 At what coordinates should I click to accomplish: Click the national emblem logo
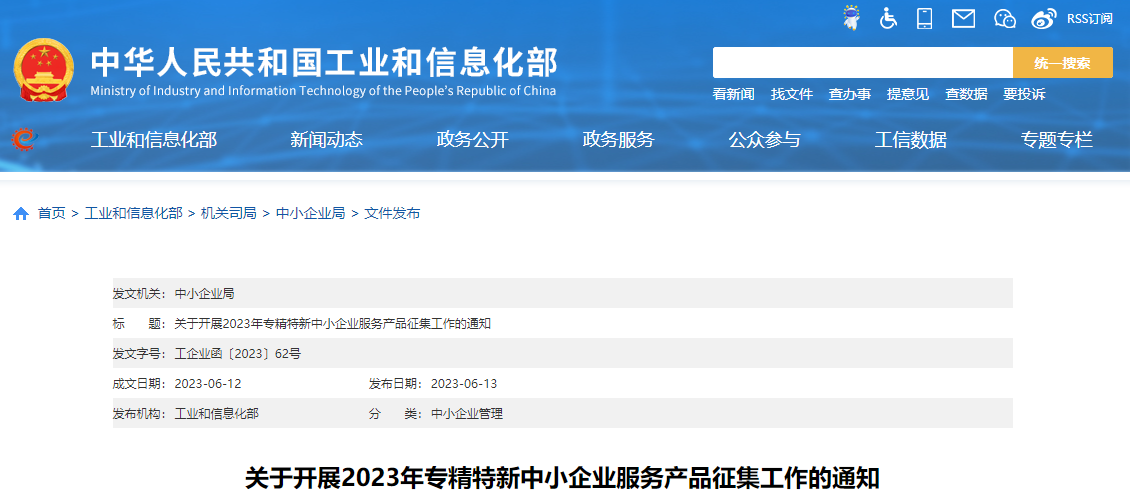(44, 70)
